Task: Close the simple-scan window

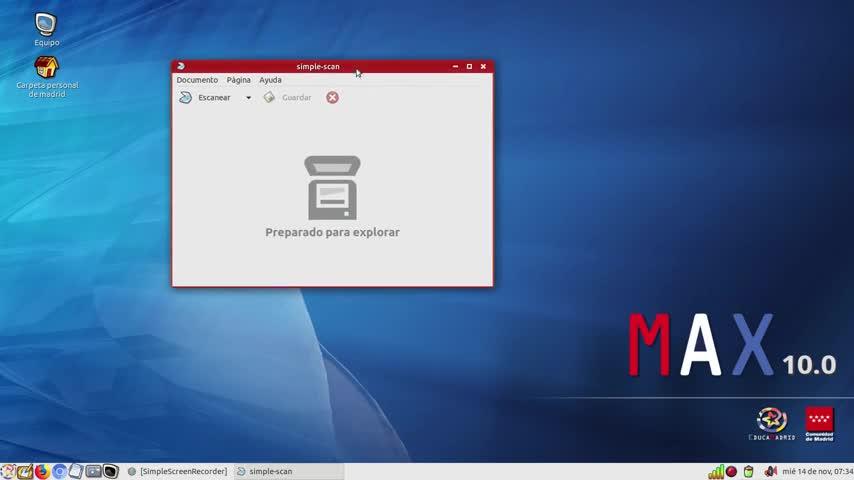Action: [x=483, y=66]
